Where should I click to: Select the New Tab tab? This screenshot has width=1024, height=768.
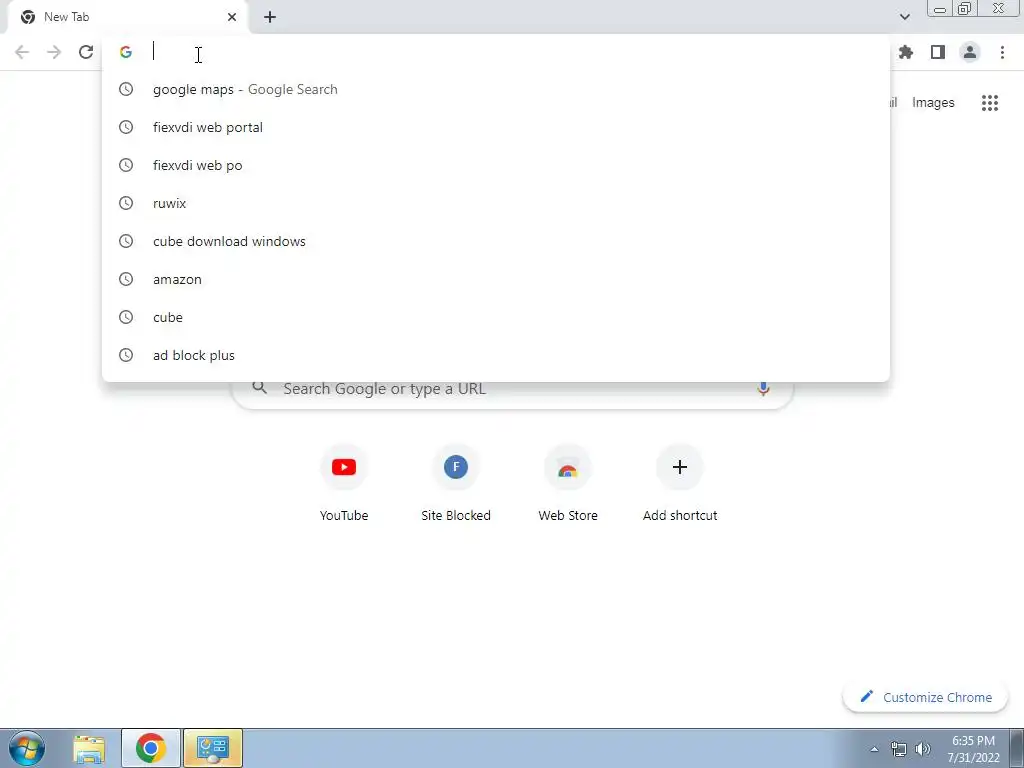click(x=127, y=17)
